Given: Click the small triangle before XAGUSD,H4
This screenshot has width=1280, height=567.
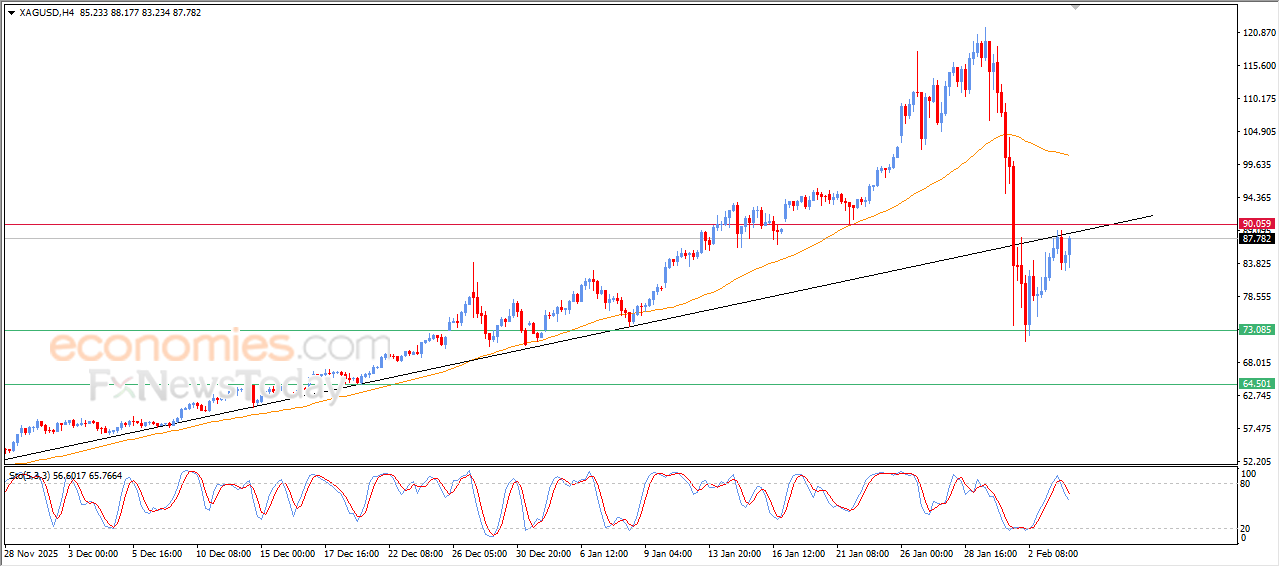Looking at the screenshot, I should pos(11,13).
